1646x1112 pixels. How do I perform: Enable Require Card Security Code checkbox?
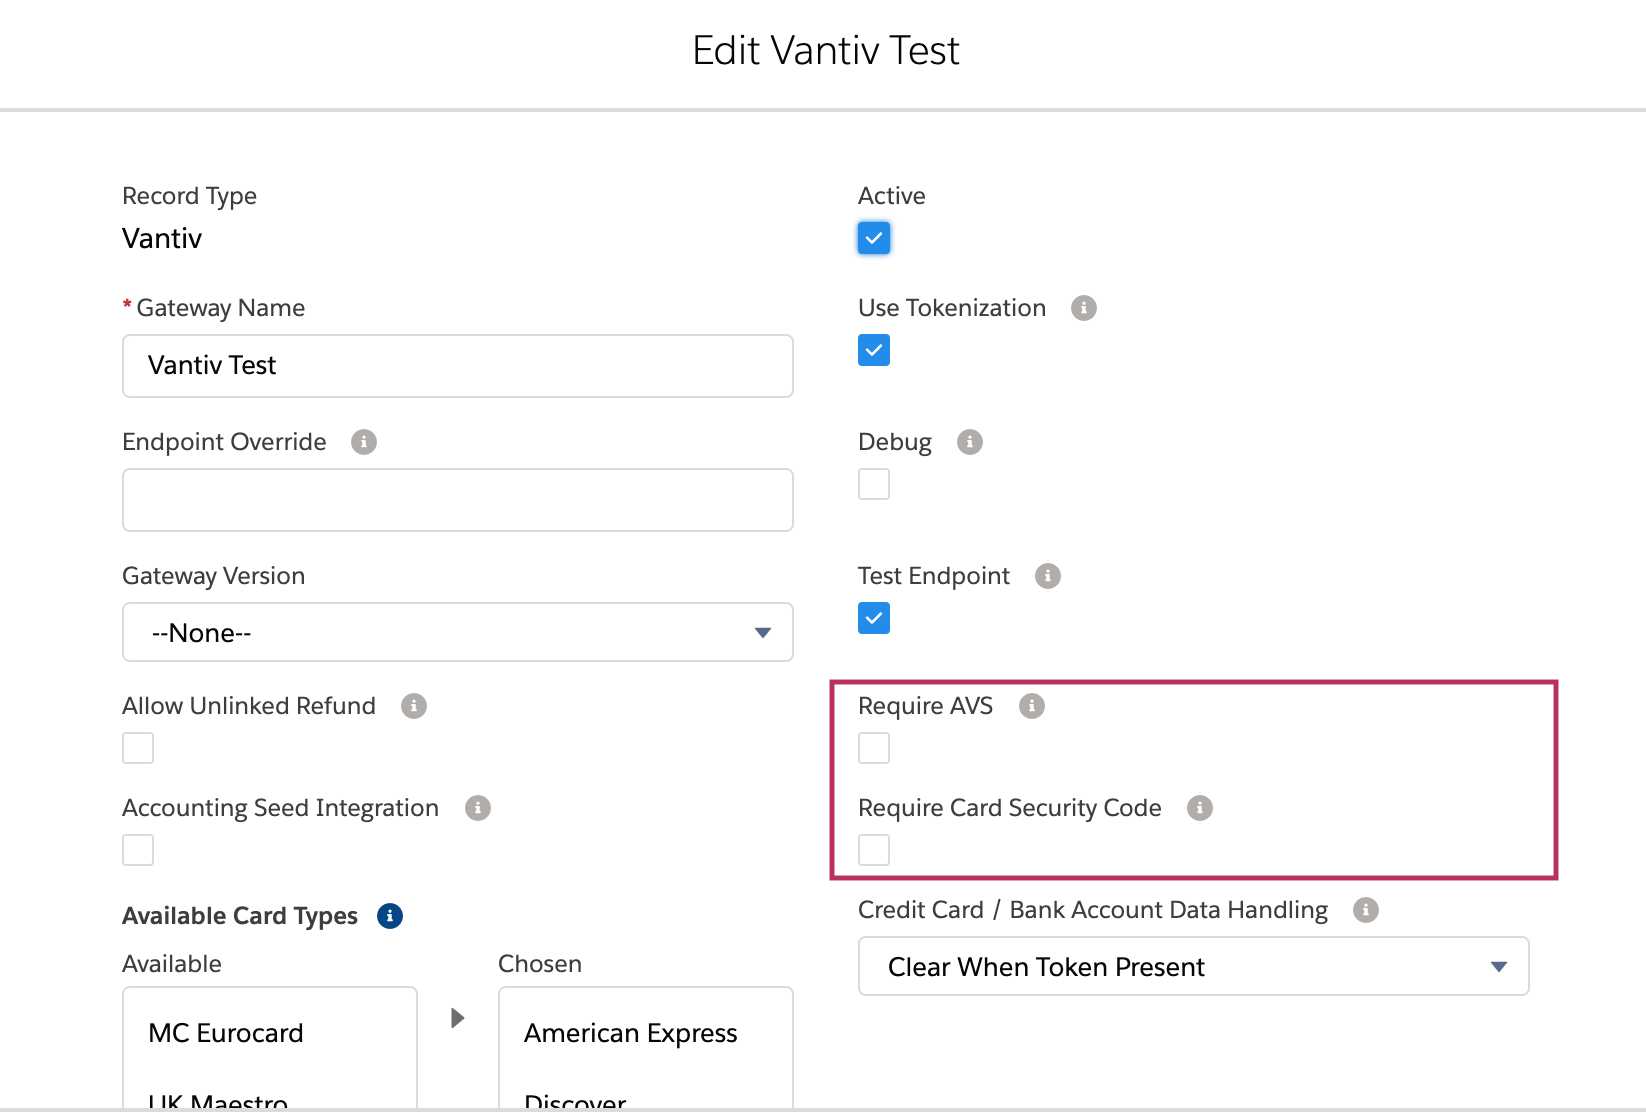tap(874, 850)
